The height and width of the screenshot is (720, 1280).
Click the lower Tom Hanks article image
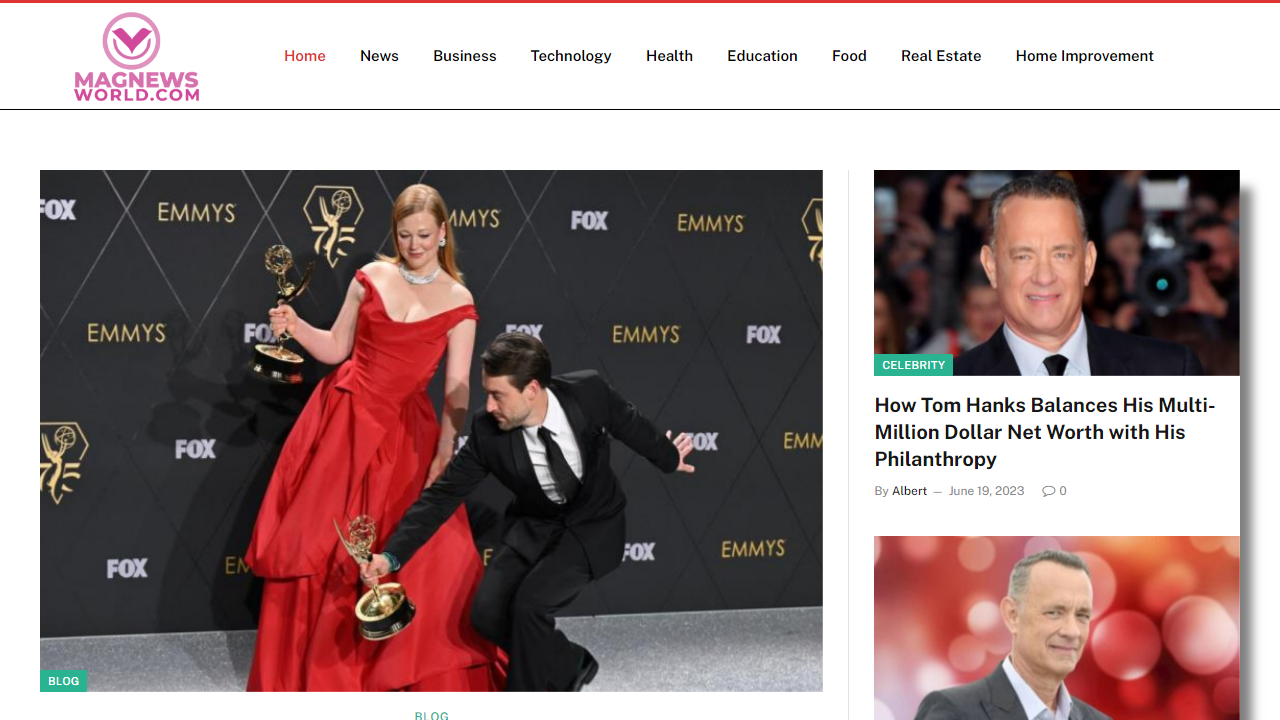1056,628
